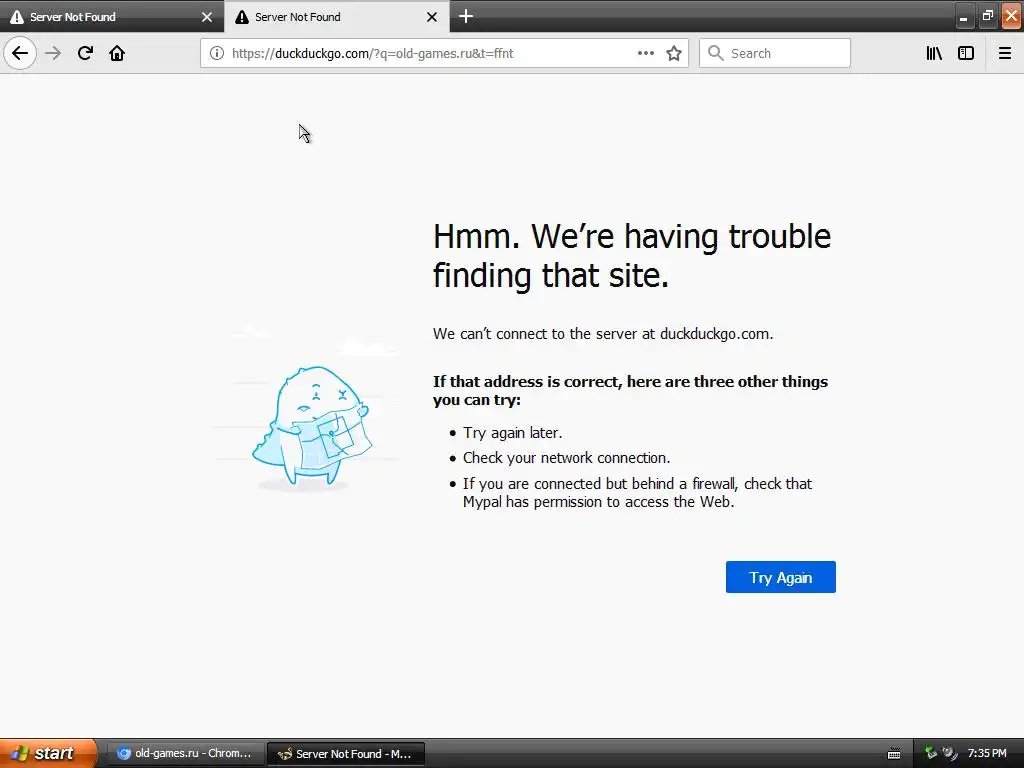1024x768 pixels.
Task: Minimize the browser window
Action: 963,17
